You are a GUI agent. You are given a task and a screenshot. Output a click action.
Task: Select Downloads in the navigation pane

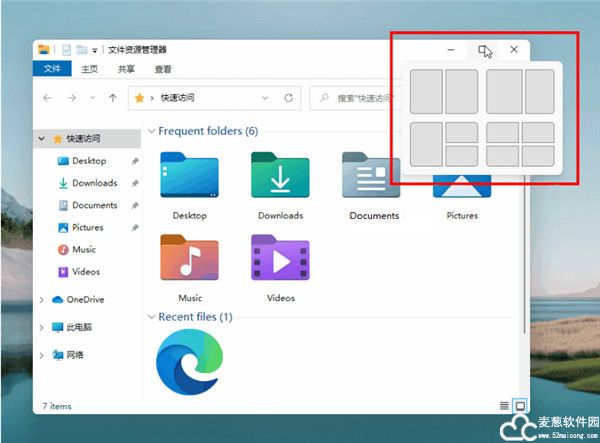click(94, 183)
